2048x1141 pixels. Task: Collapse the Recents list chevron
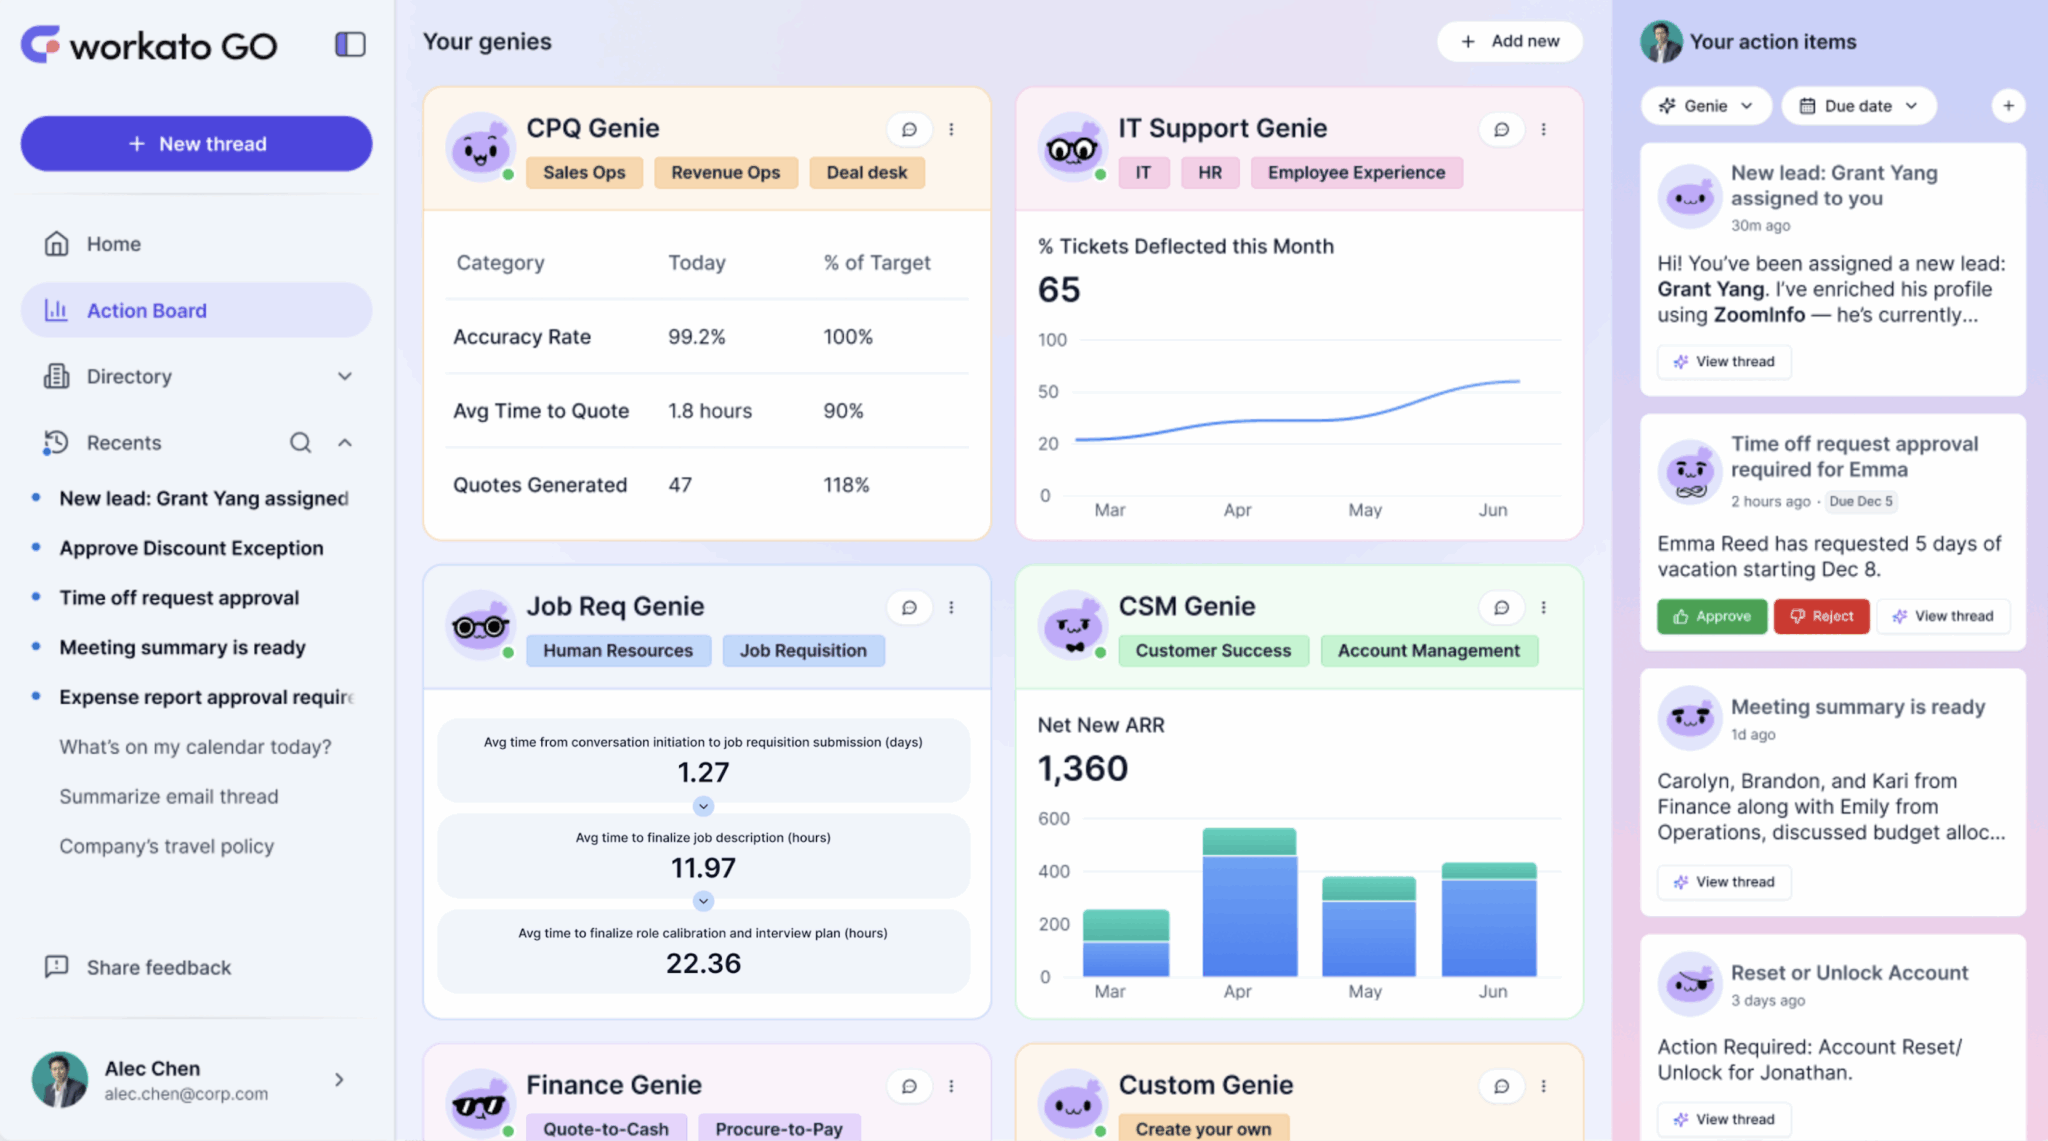[344, 442]
